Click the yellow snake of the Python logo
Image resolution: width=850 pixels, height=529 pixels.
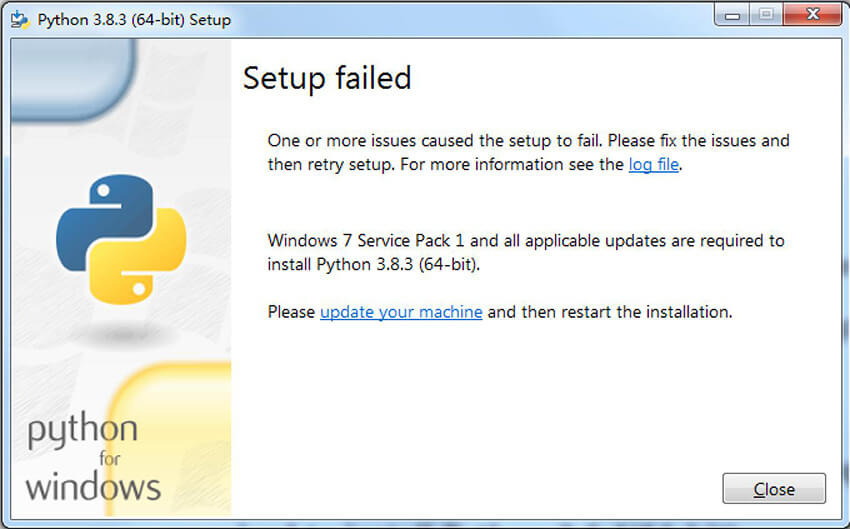click(x=148, y=262)
